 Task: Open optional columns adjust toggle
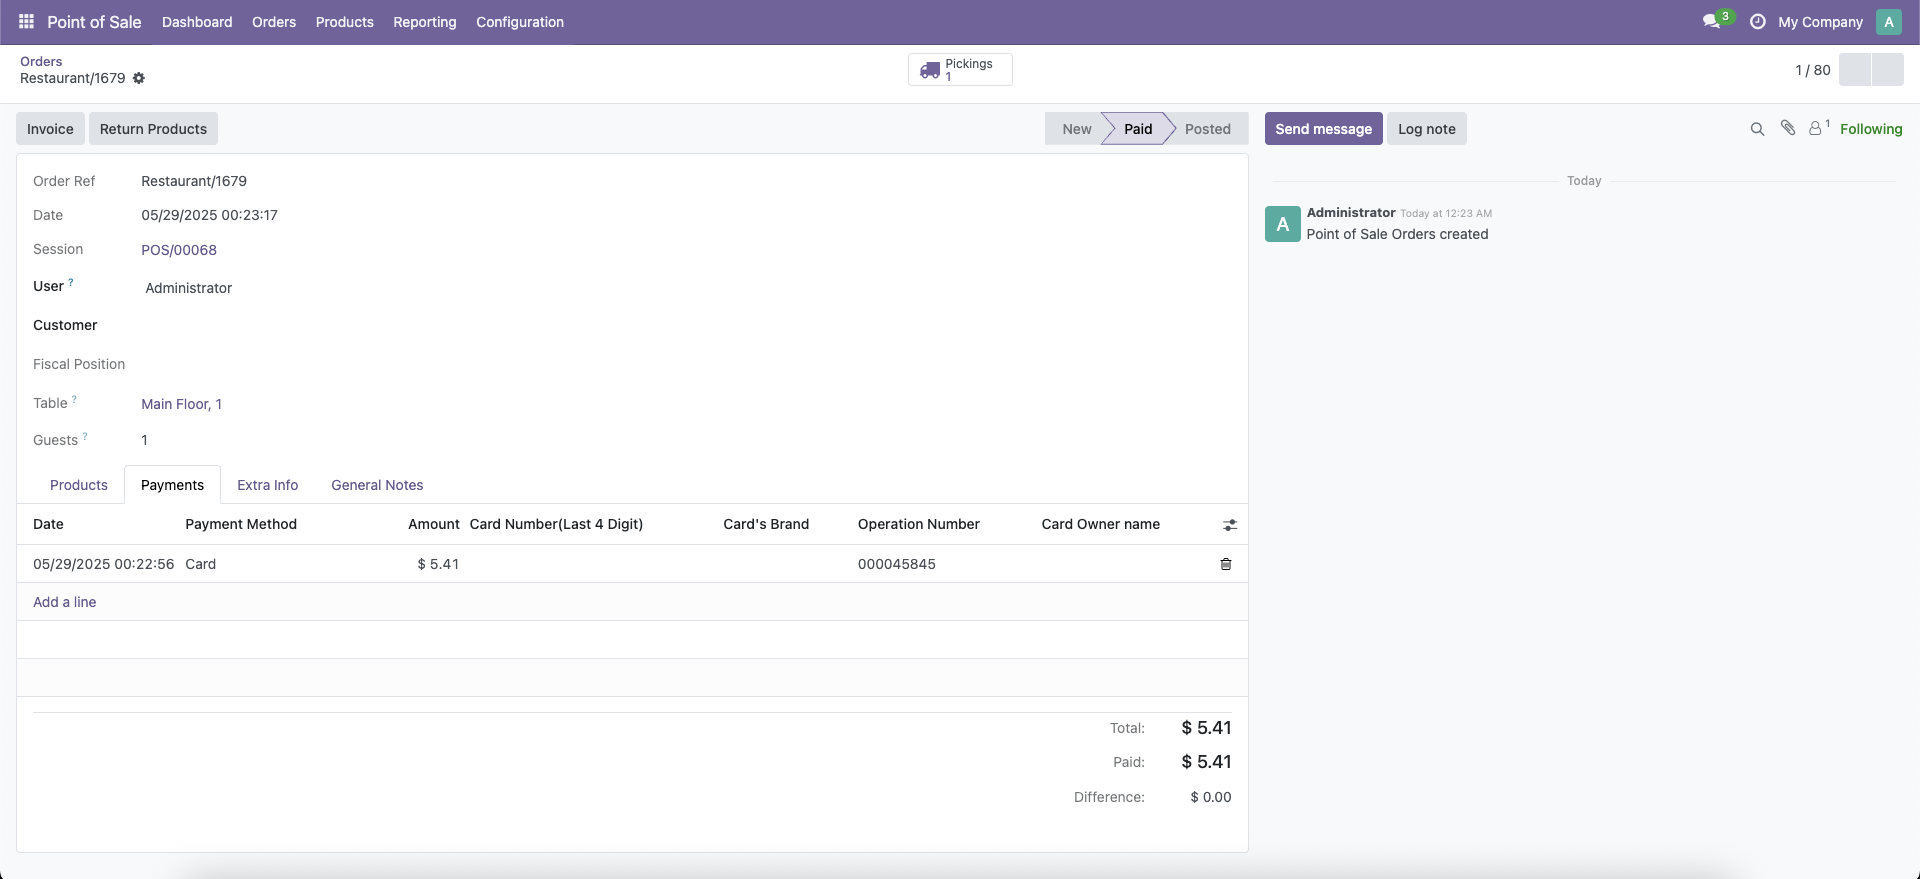[x=1230, y=525]
